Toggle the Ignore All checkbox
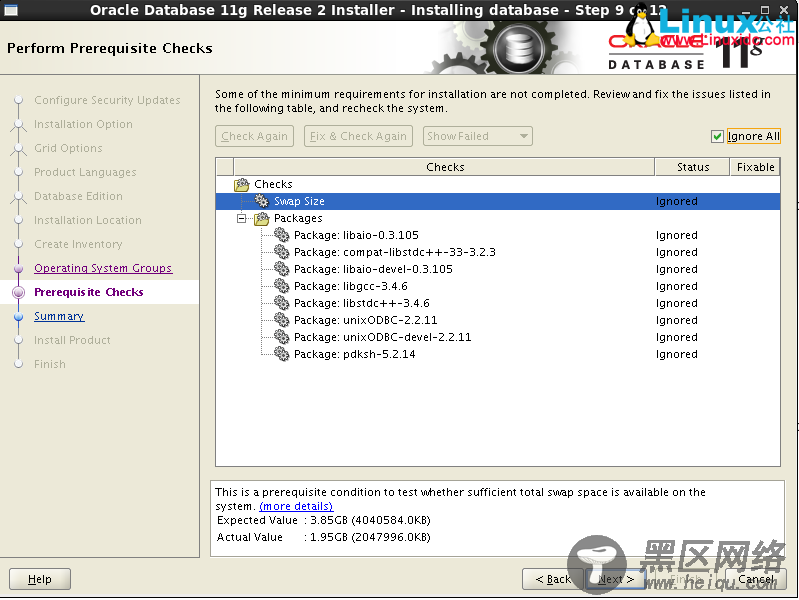Image resolution: width=799 pixels, height=600 pixels. pos(717,136)
